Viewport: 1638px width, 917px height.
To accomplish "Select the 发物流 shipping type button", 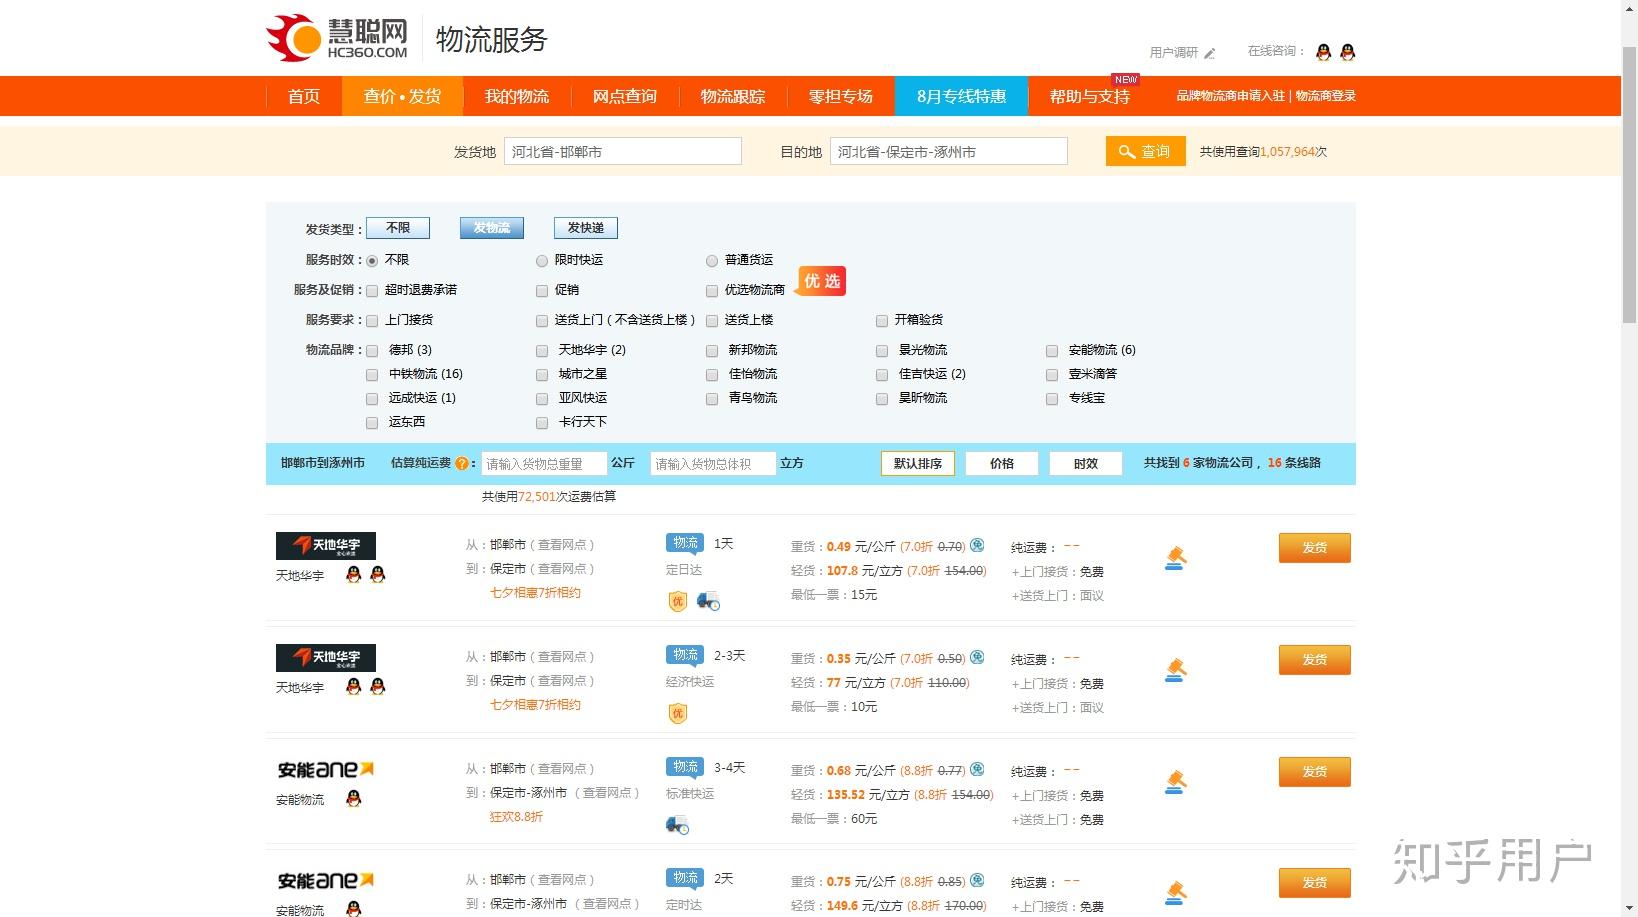I will click(492, 228).
